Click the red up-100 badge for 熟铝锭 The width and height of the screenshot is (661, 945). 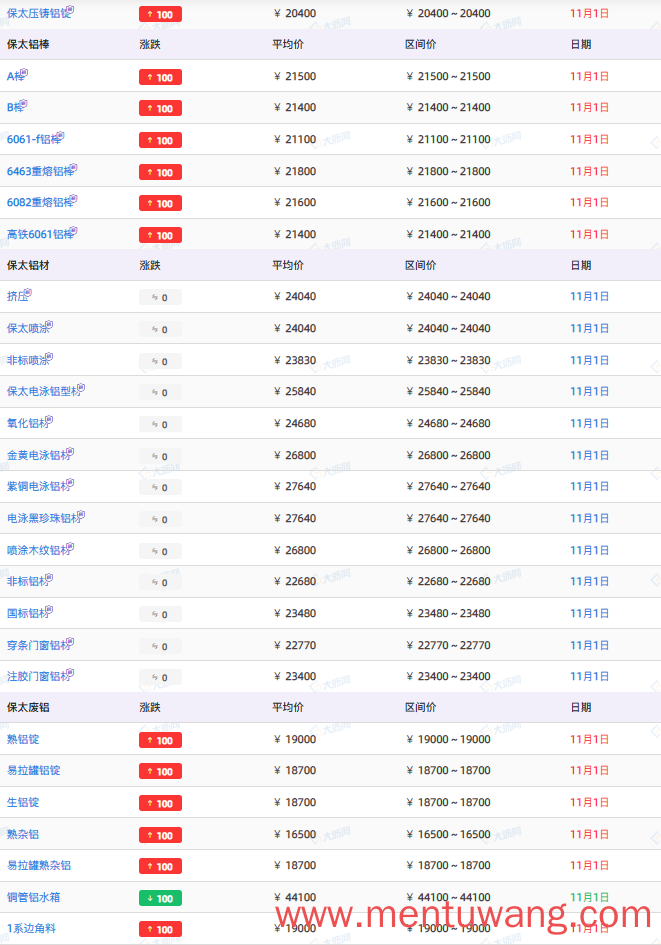(160, 741)
